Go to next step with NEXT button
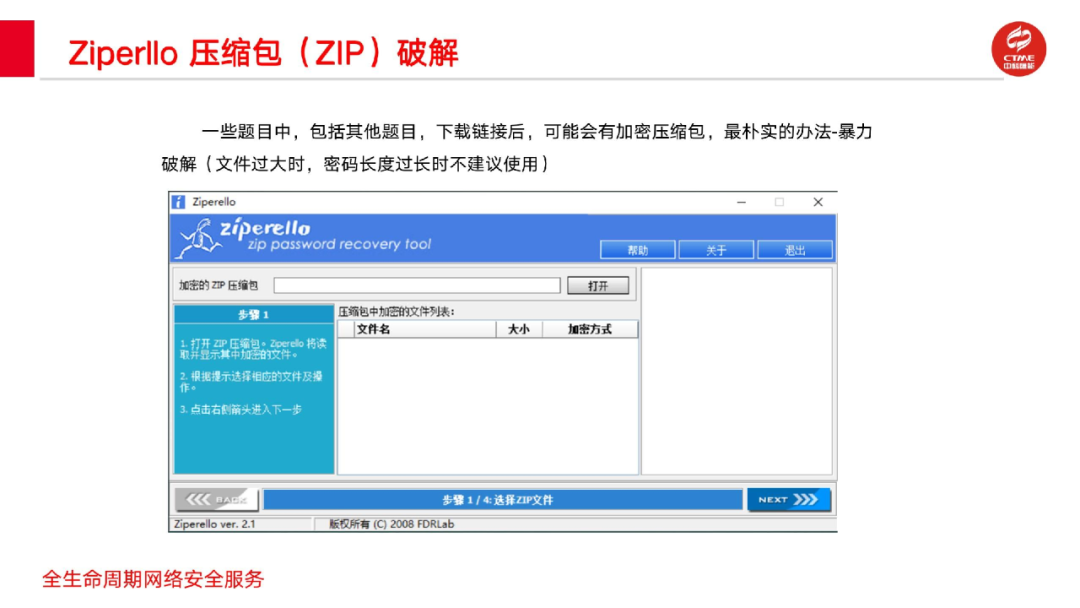Viewport: 1080px width, 608px height. [x=789, y=500]
